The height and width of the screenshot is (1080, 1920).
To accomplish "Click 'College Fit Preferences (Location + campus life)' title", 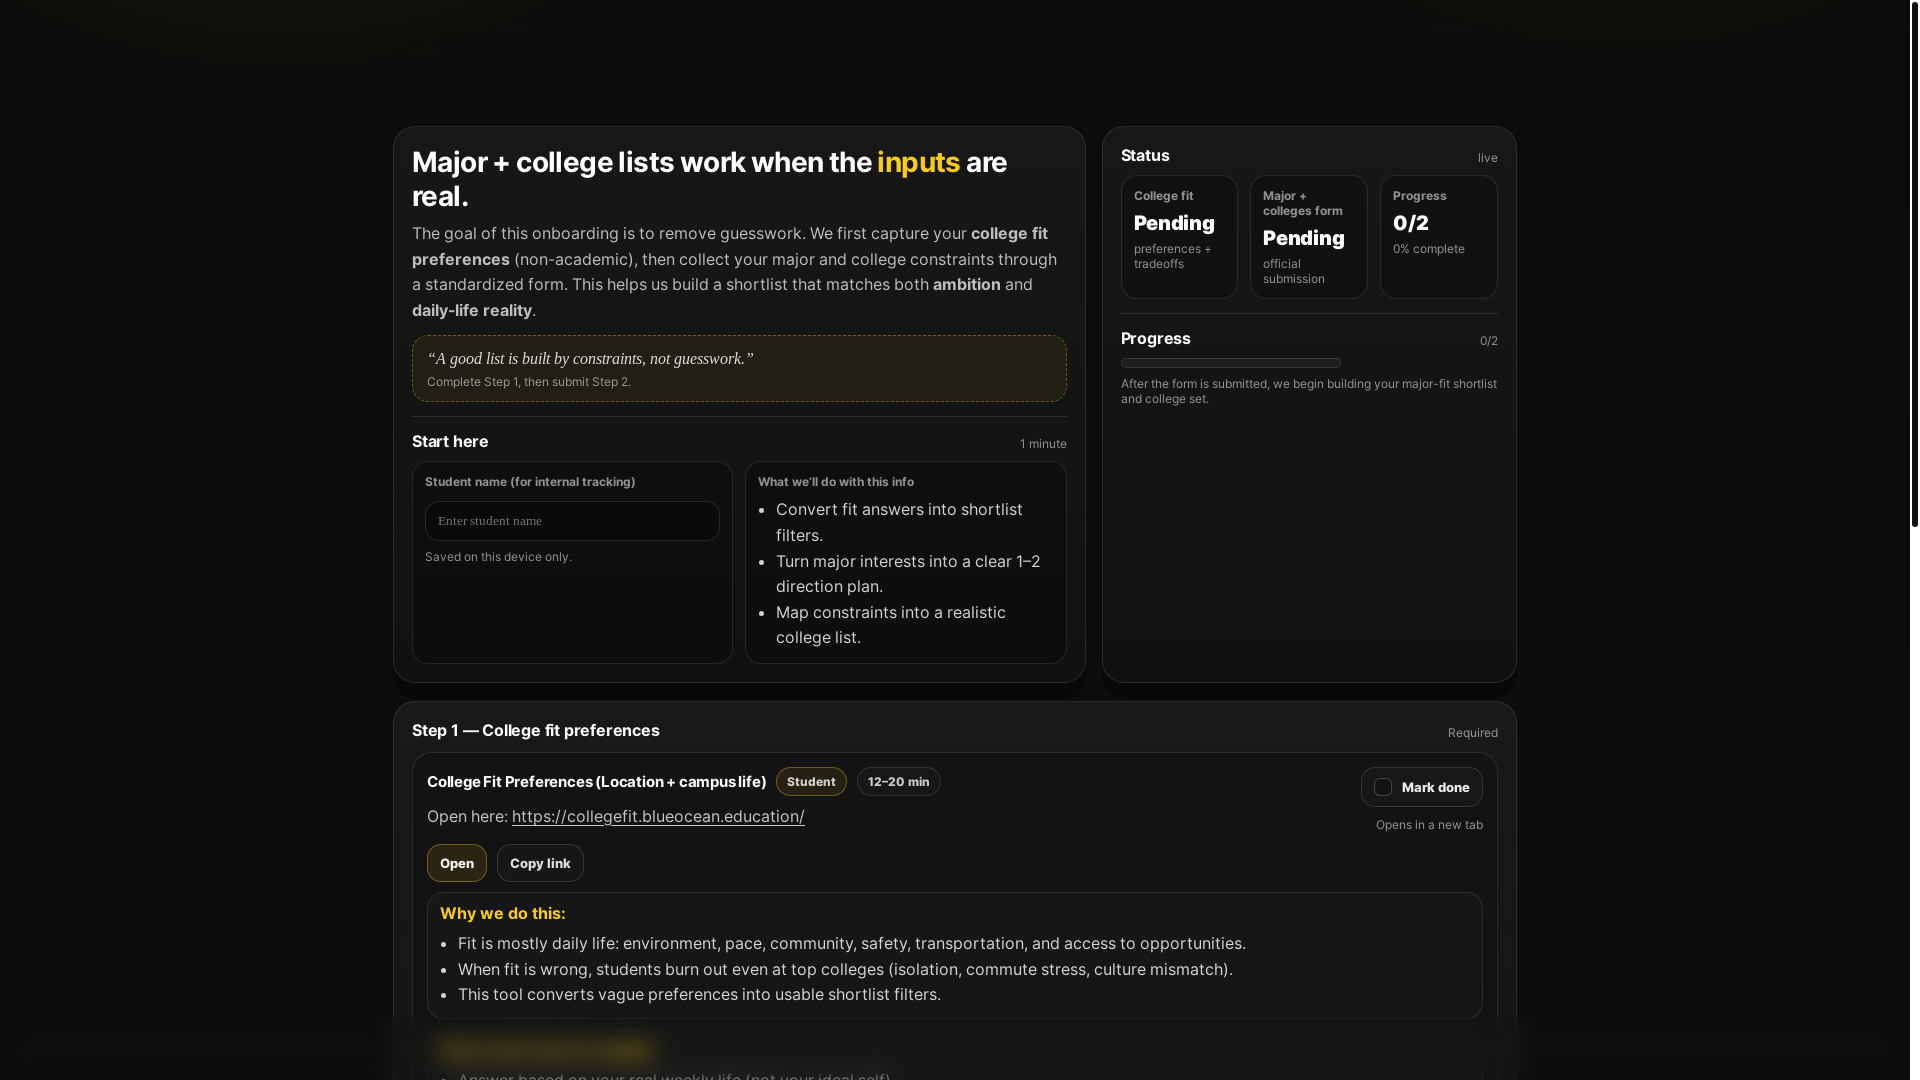I will click(x=596, y=782).
